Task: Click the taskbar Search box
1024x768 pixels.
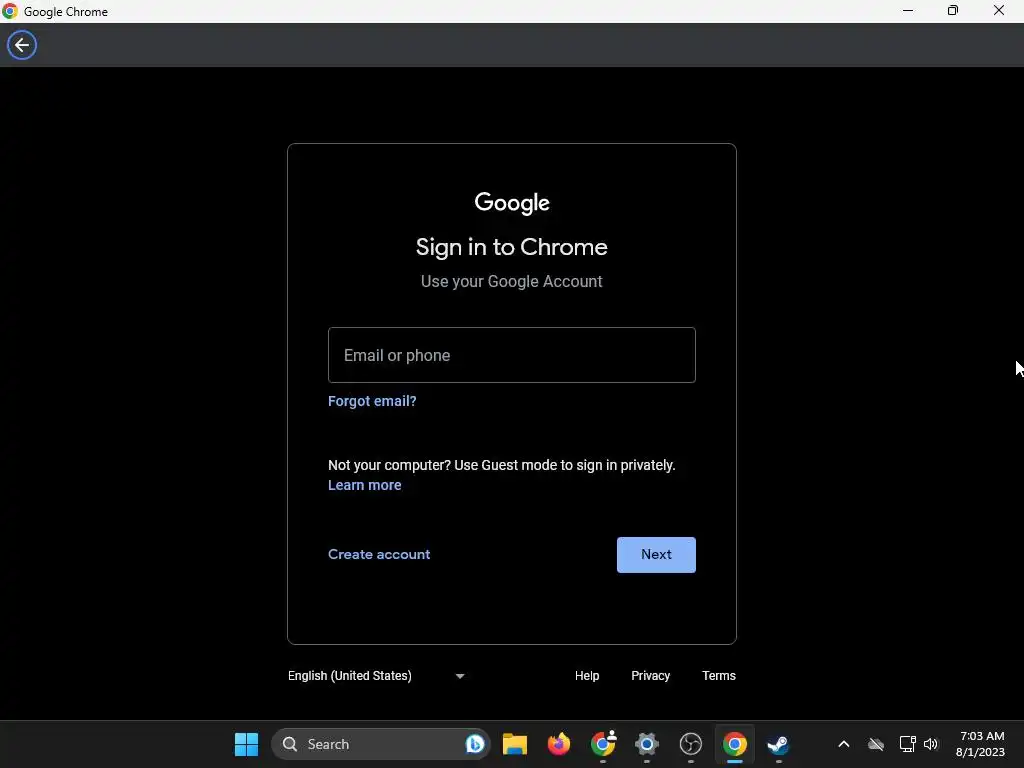Action: click(x=380, y=744)
